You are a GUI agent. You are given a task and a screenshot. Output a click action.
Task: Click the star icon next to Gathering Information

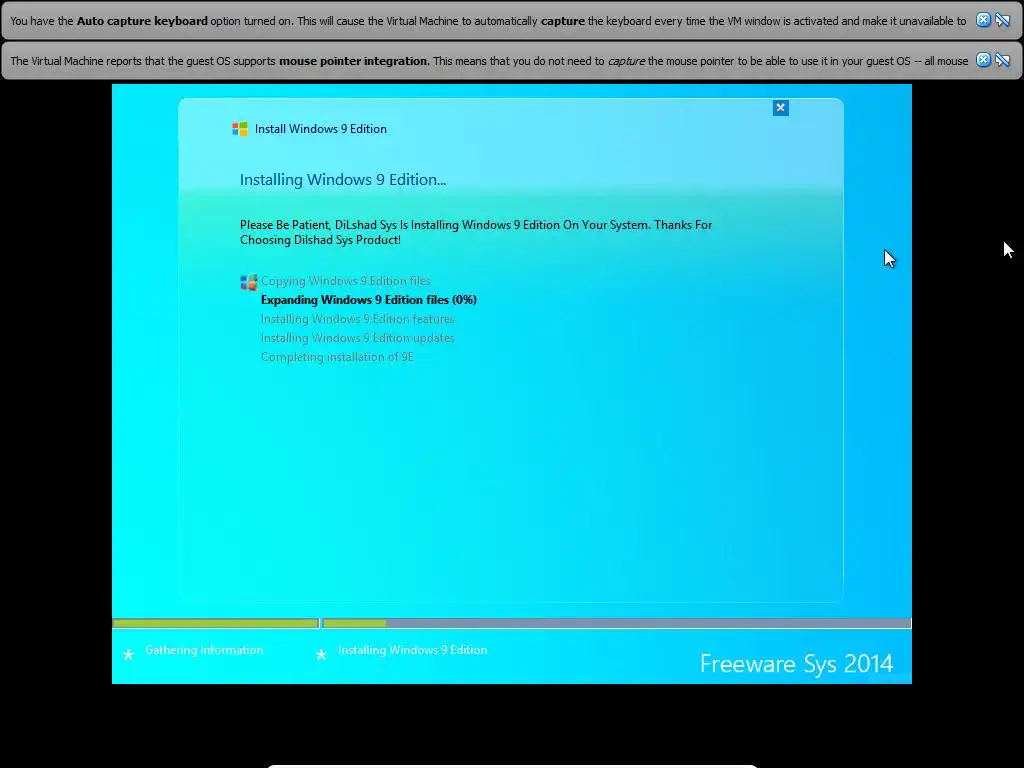pos(129,654)
